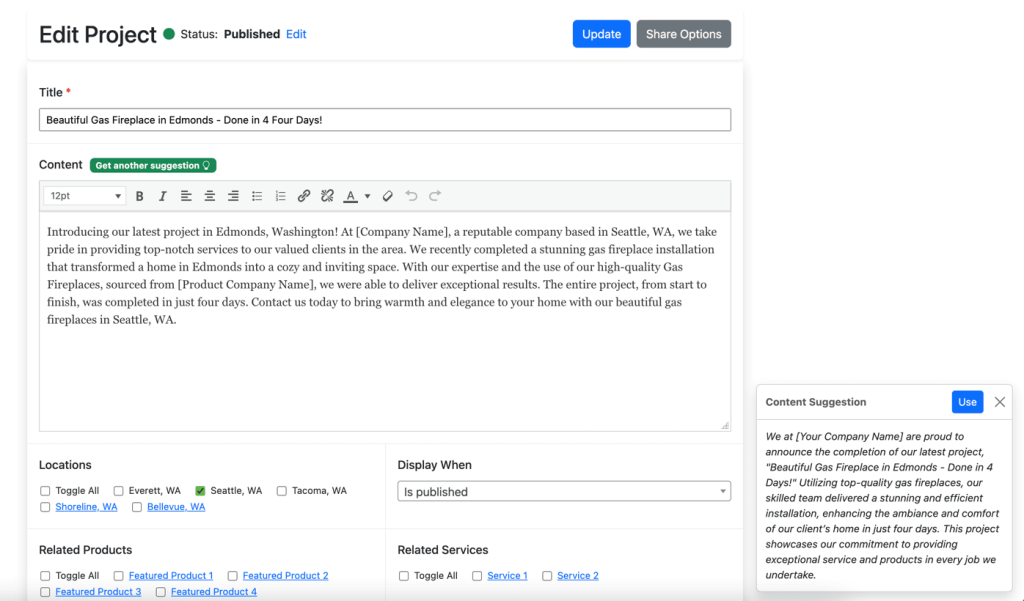Open the text color dropdown arrow
1024x601 pixels.
pos(368,196)
